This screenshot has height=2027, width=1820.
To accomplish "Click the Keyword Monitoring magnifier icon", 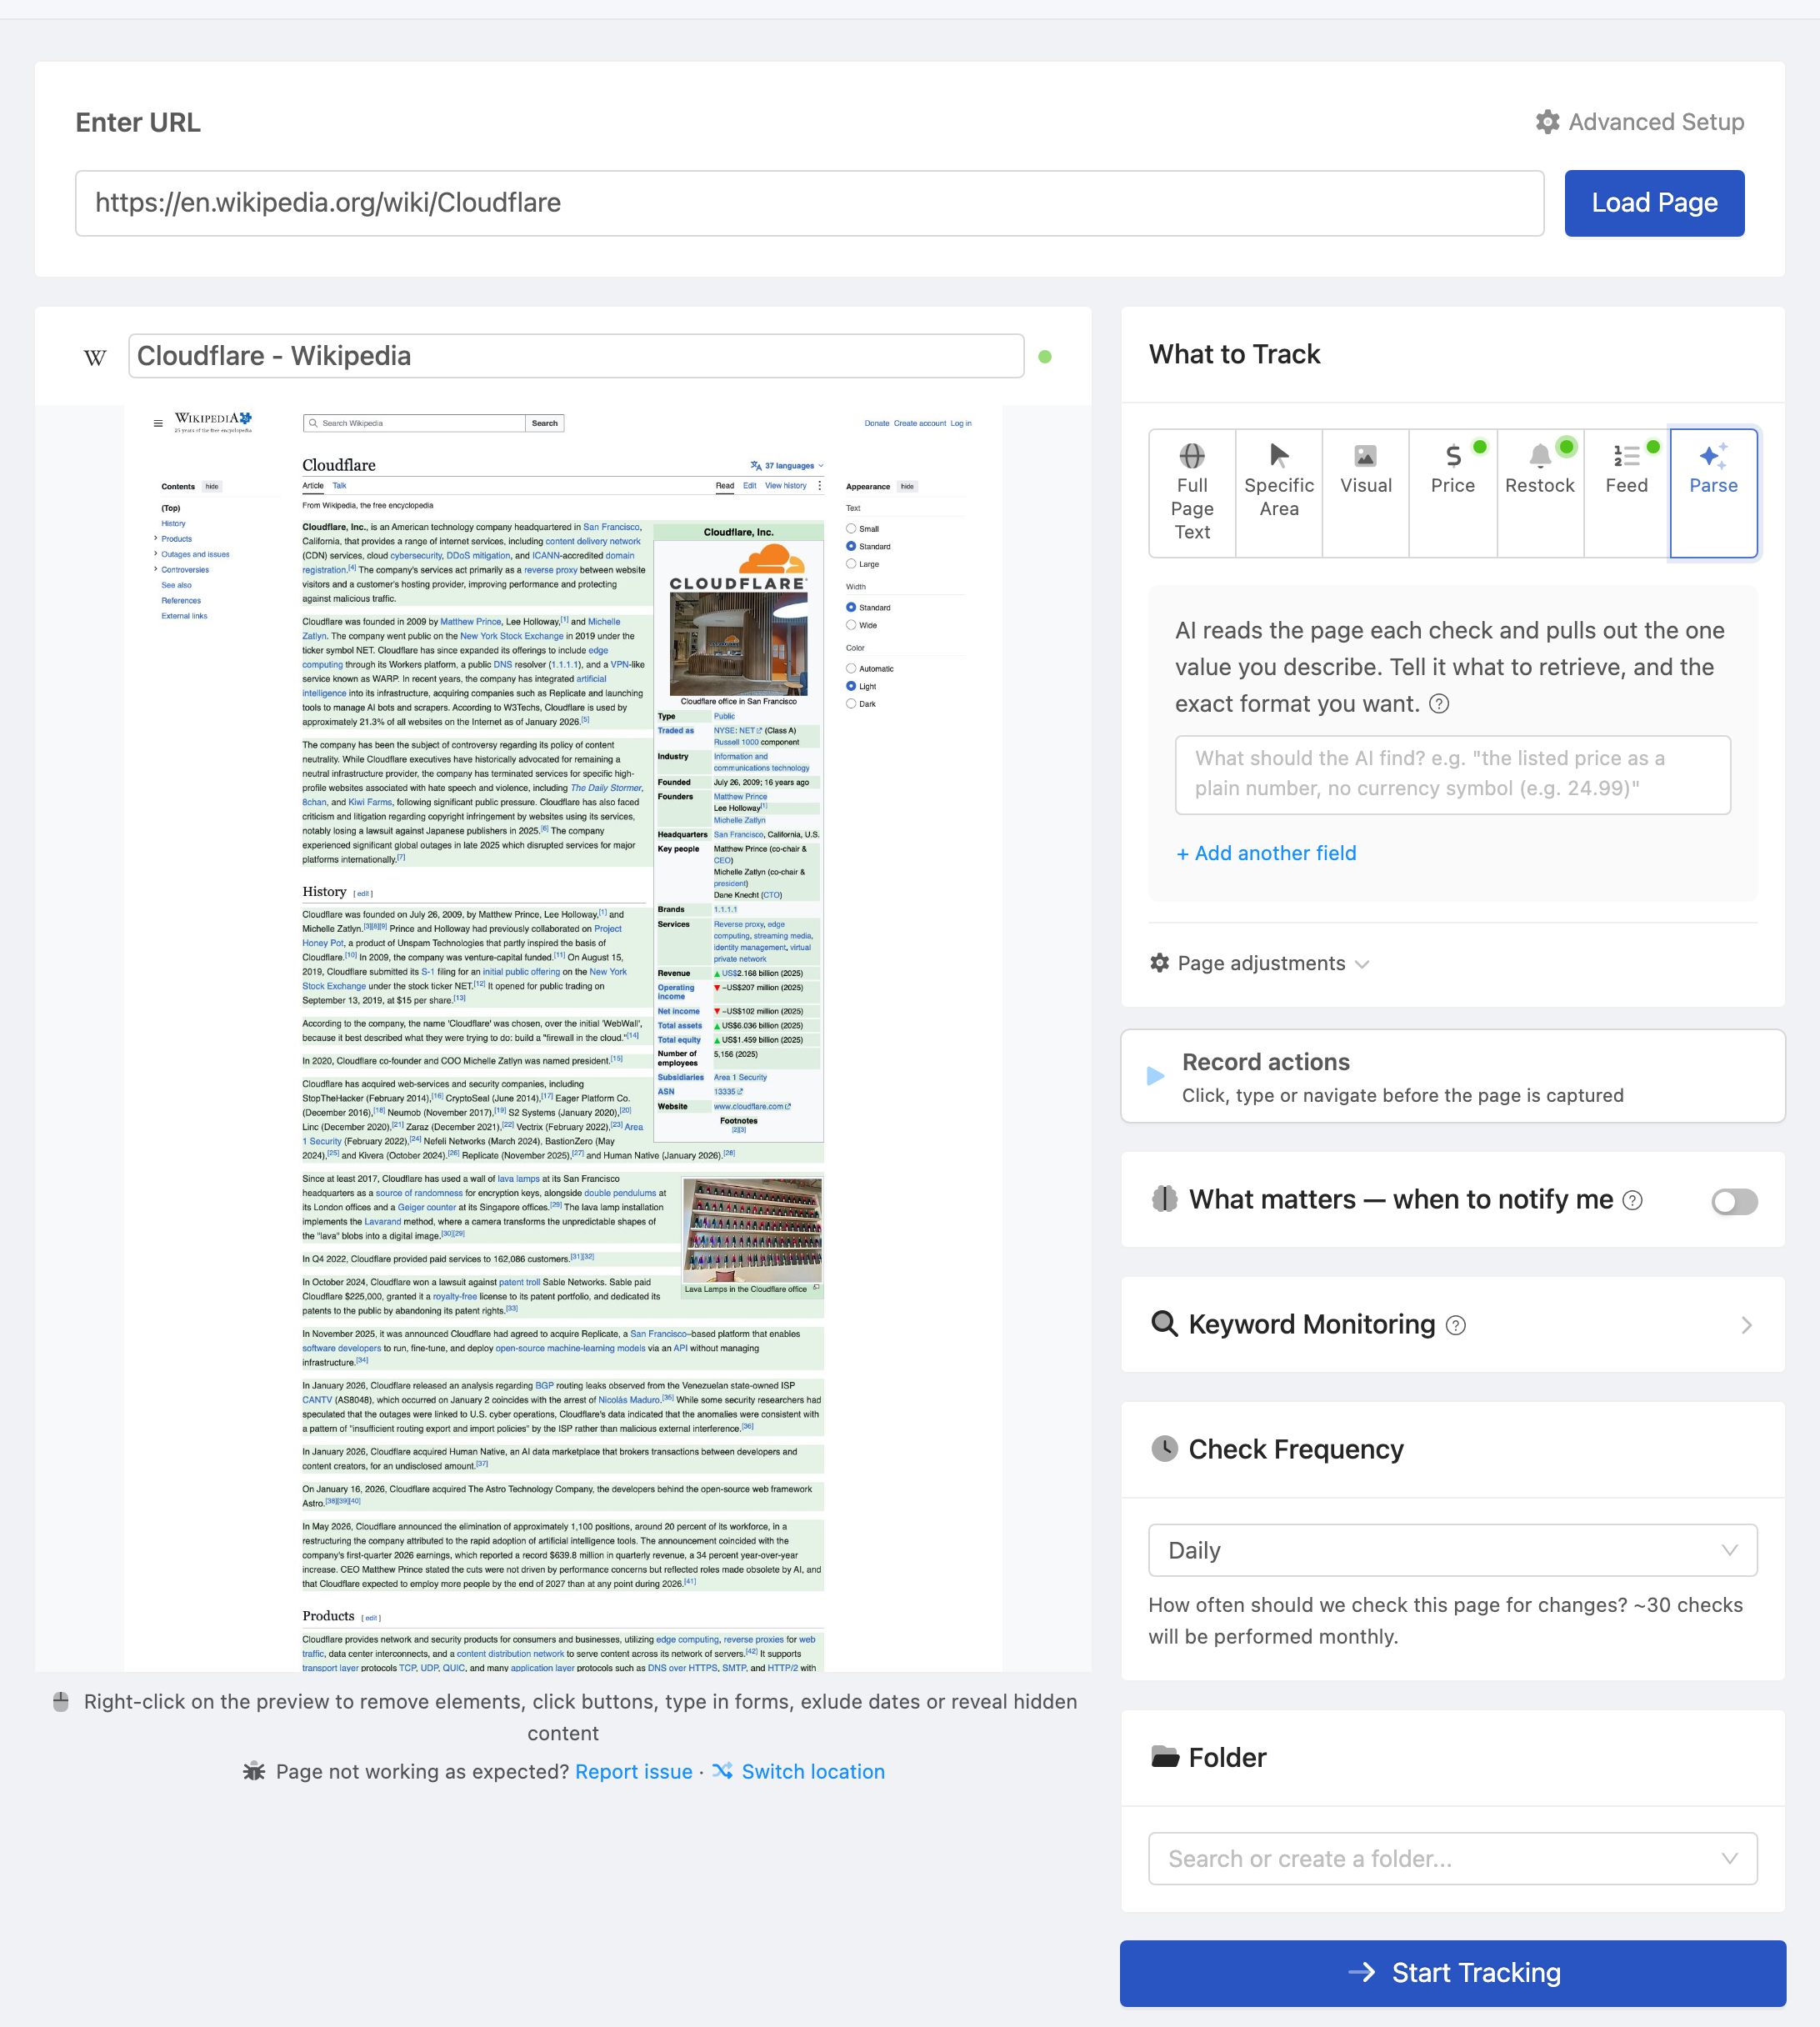I will tap(1164, 1324).
